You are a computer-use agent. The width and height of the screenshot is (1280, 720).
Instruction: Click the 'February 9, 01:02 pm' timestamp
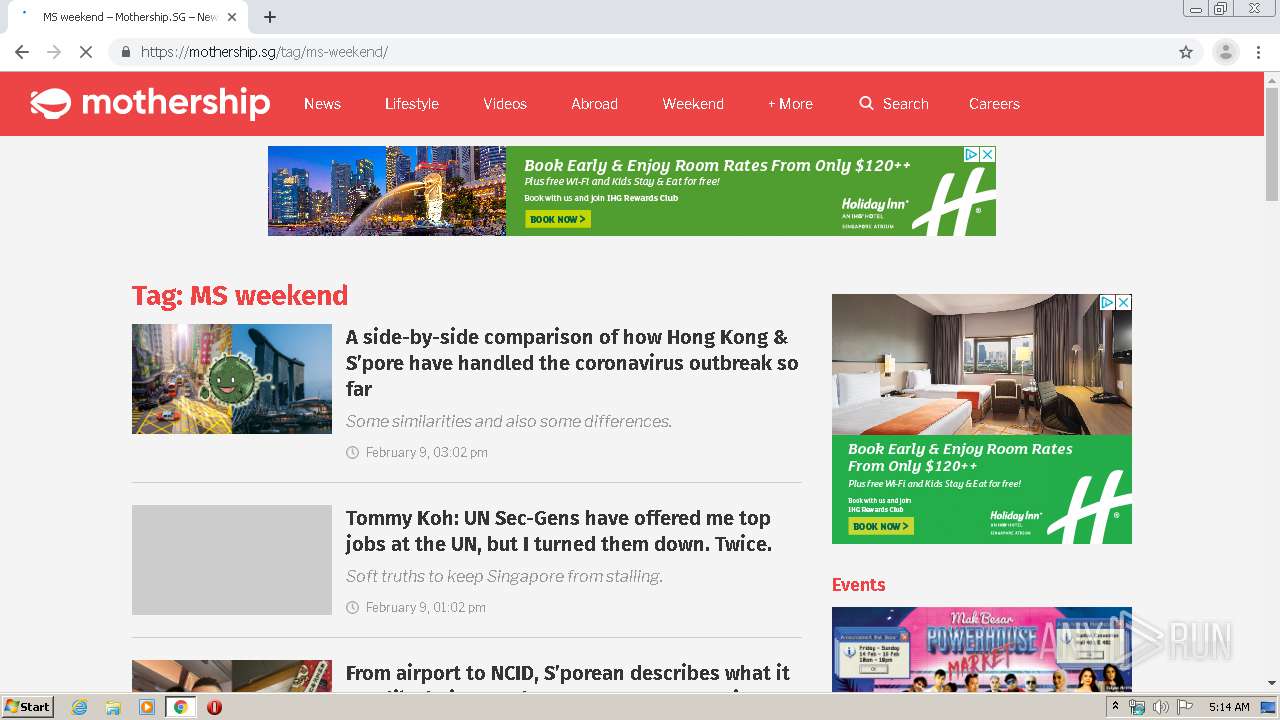(x=426, y=607)
